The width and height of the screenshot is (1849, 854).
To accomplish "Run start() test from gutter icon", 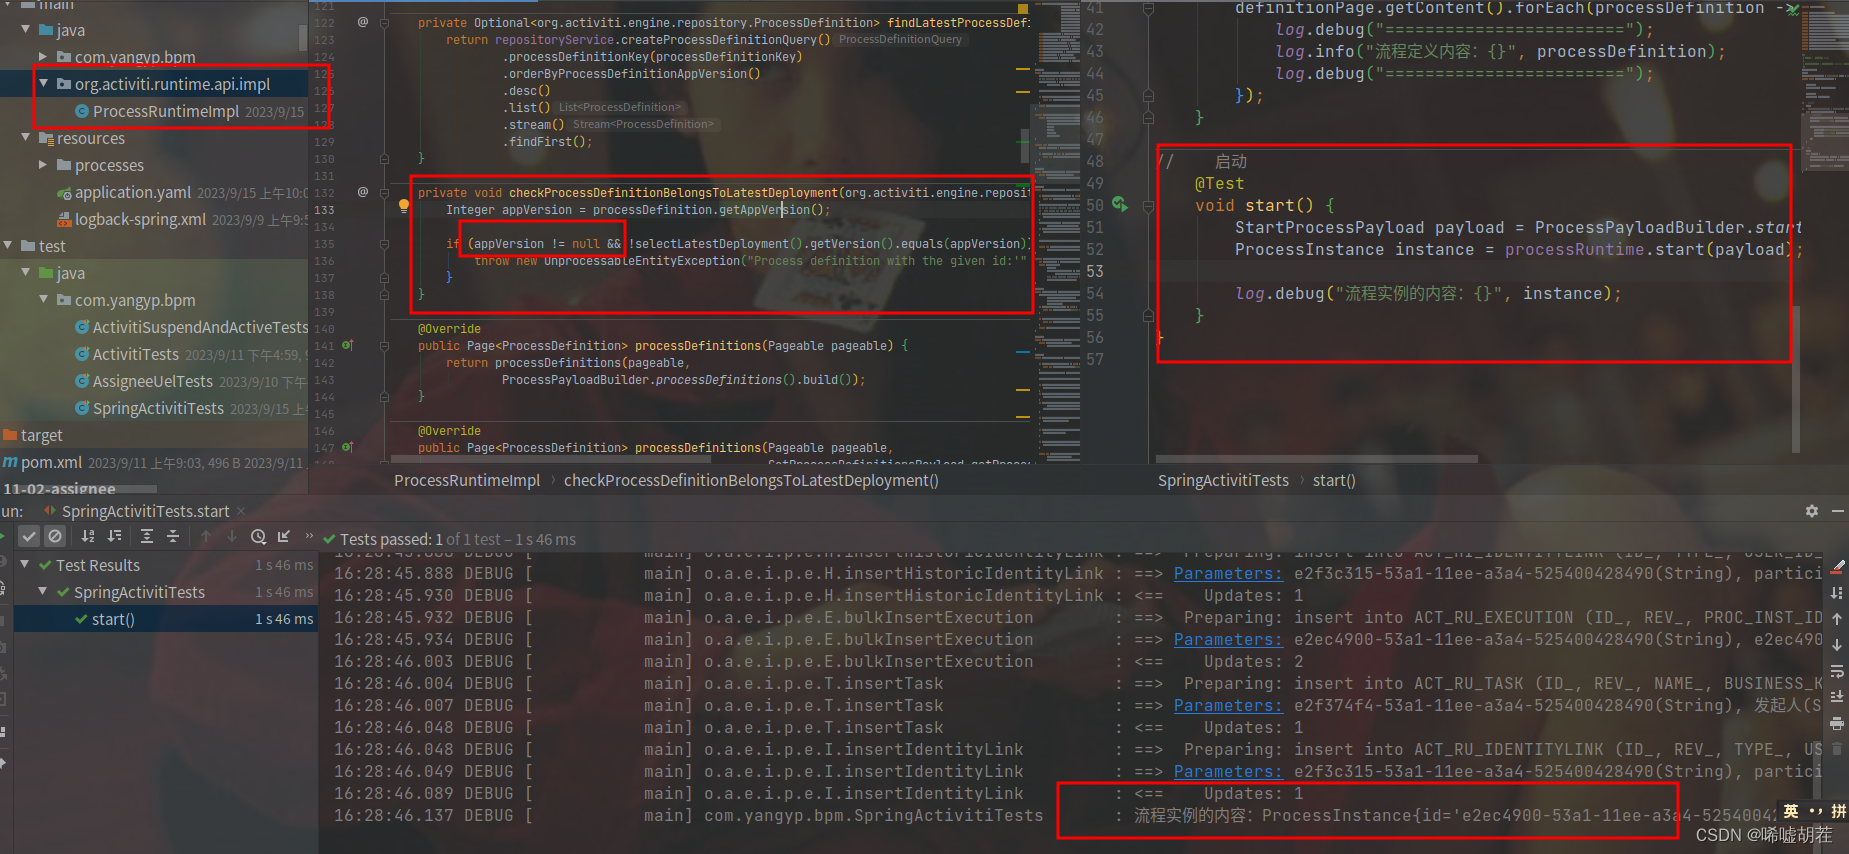I will point(1119,204).
